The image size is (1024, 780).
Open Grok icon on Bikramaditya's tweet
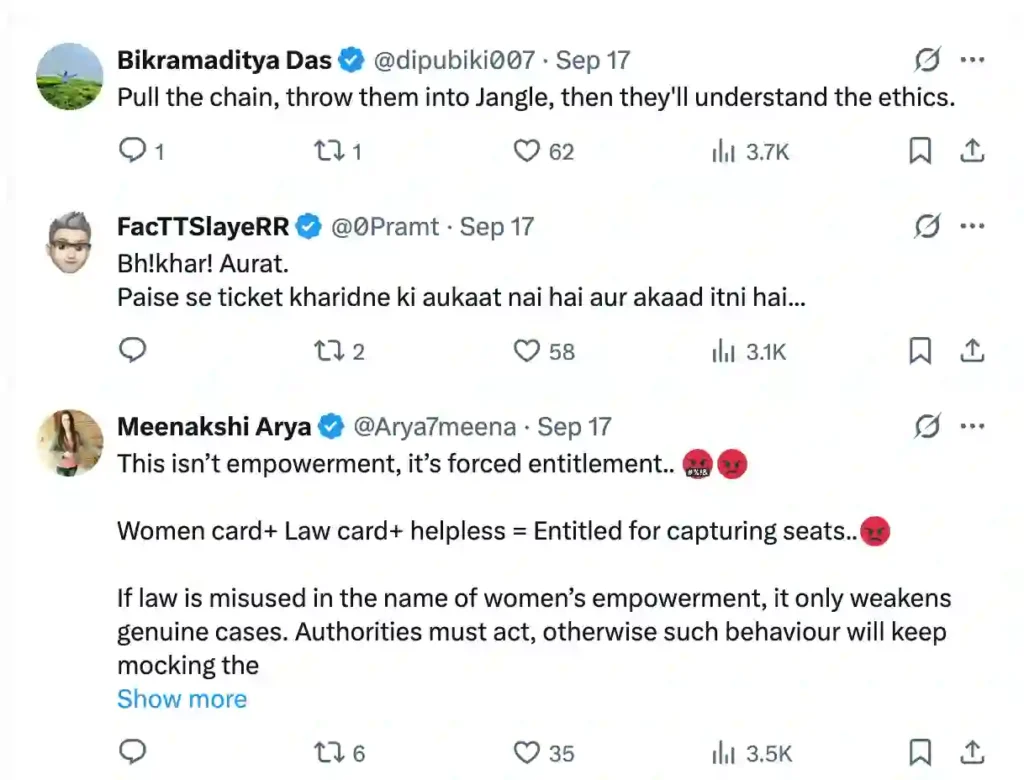click(927, 60)
